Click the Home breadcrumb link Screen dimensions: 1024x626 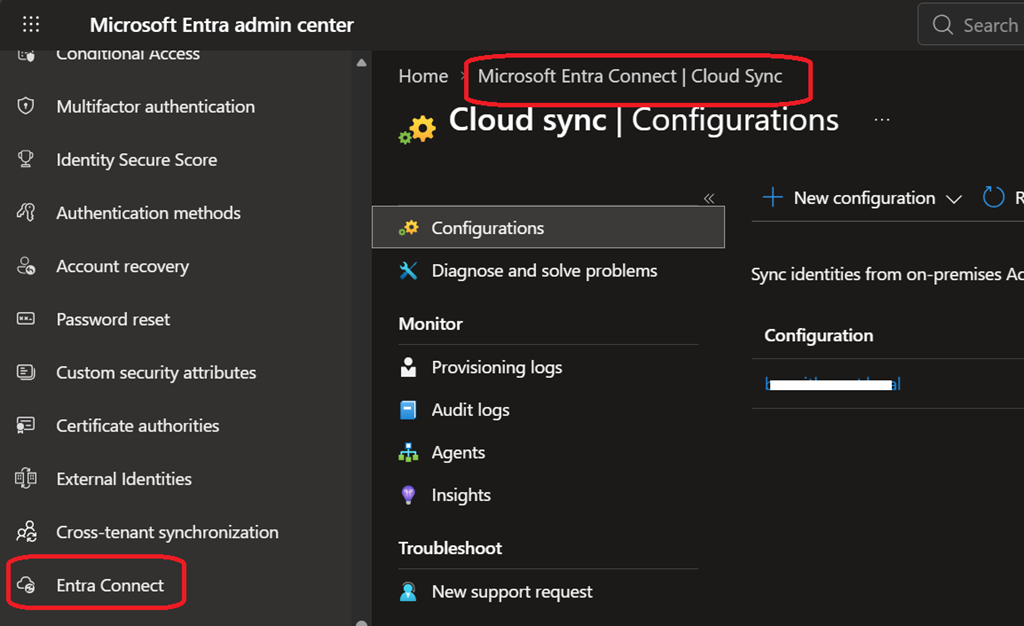[423, 76]
